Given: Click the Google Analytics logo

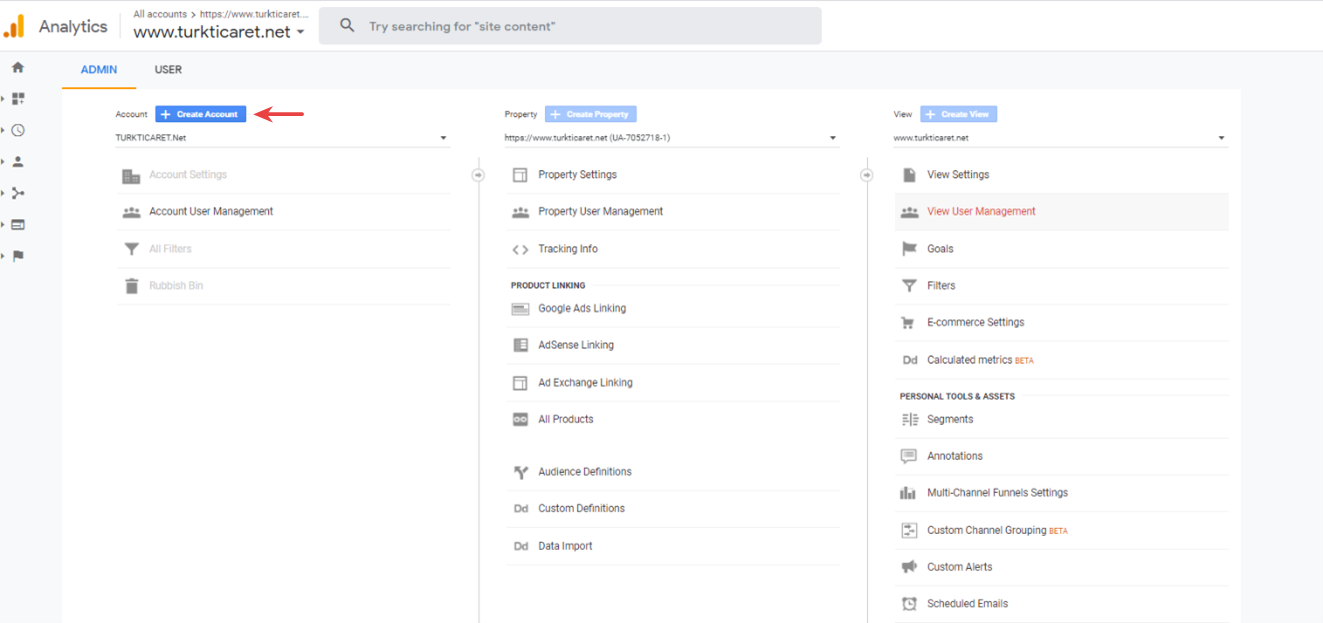Looking at the screenshot, I should coord(15,27).
